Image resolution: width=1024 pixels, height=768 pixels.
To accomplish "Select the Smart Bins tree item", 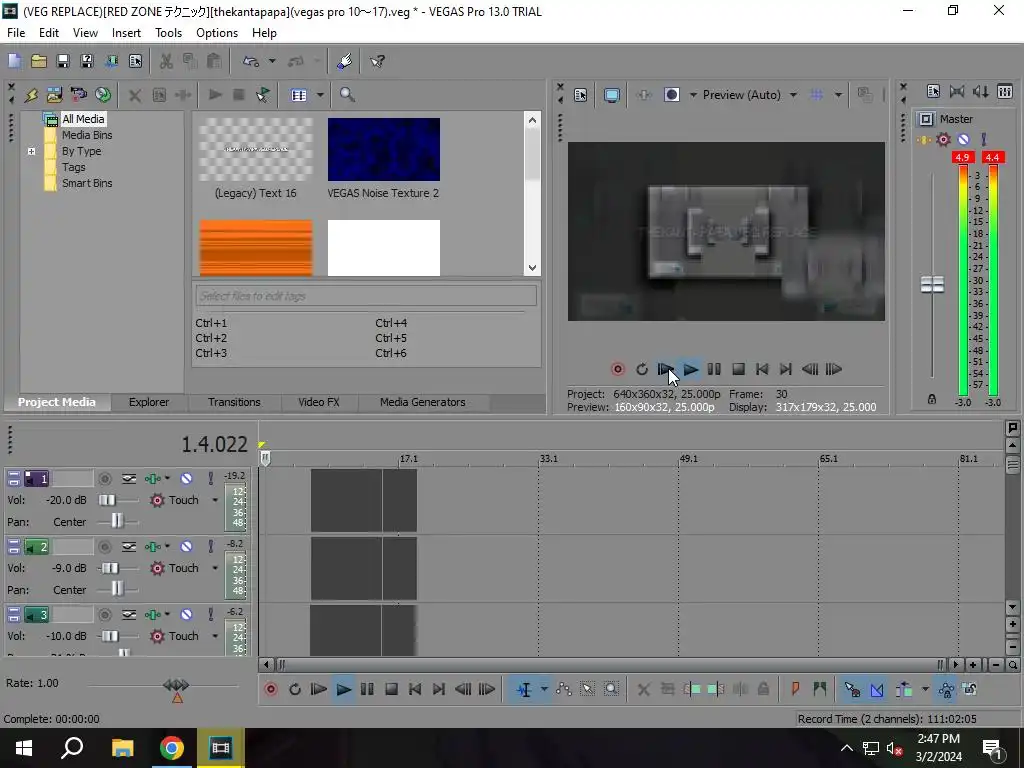I will click(x=87, y=184).
